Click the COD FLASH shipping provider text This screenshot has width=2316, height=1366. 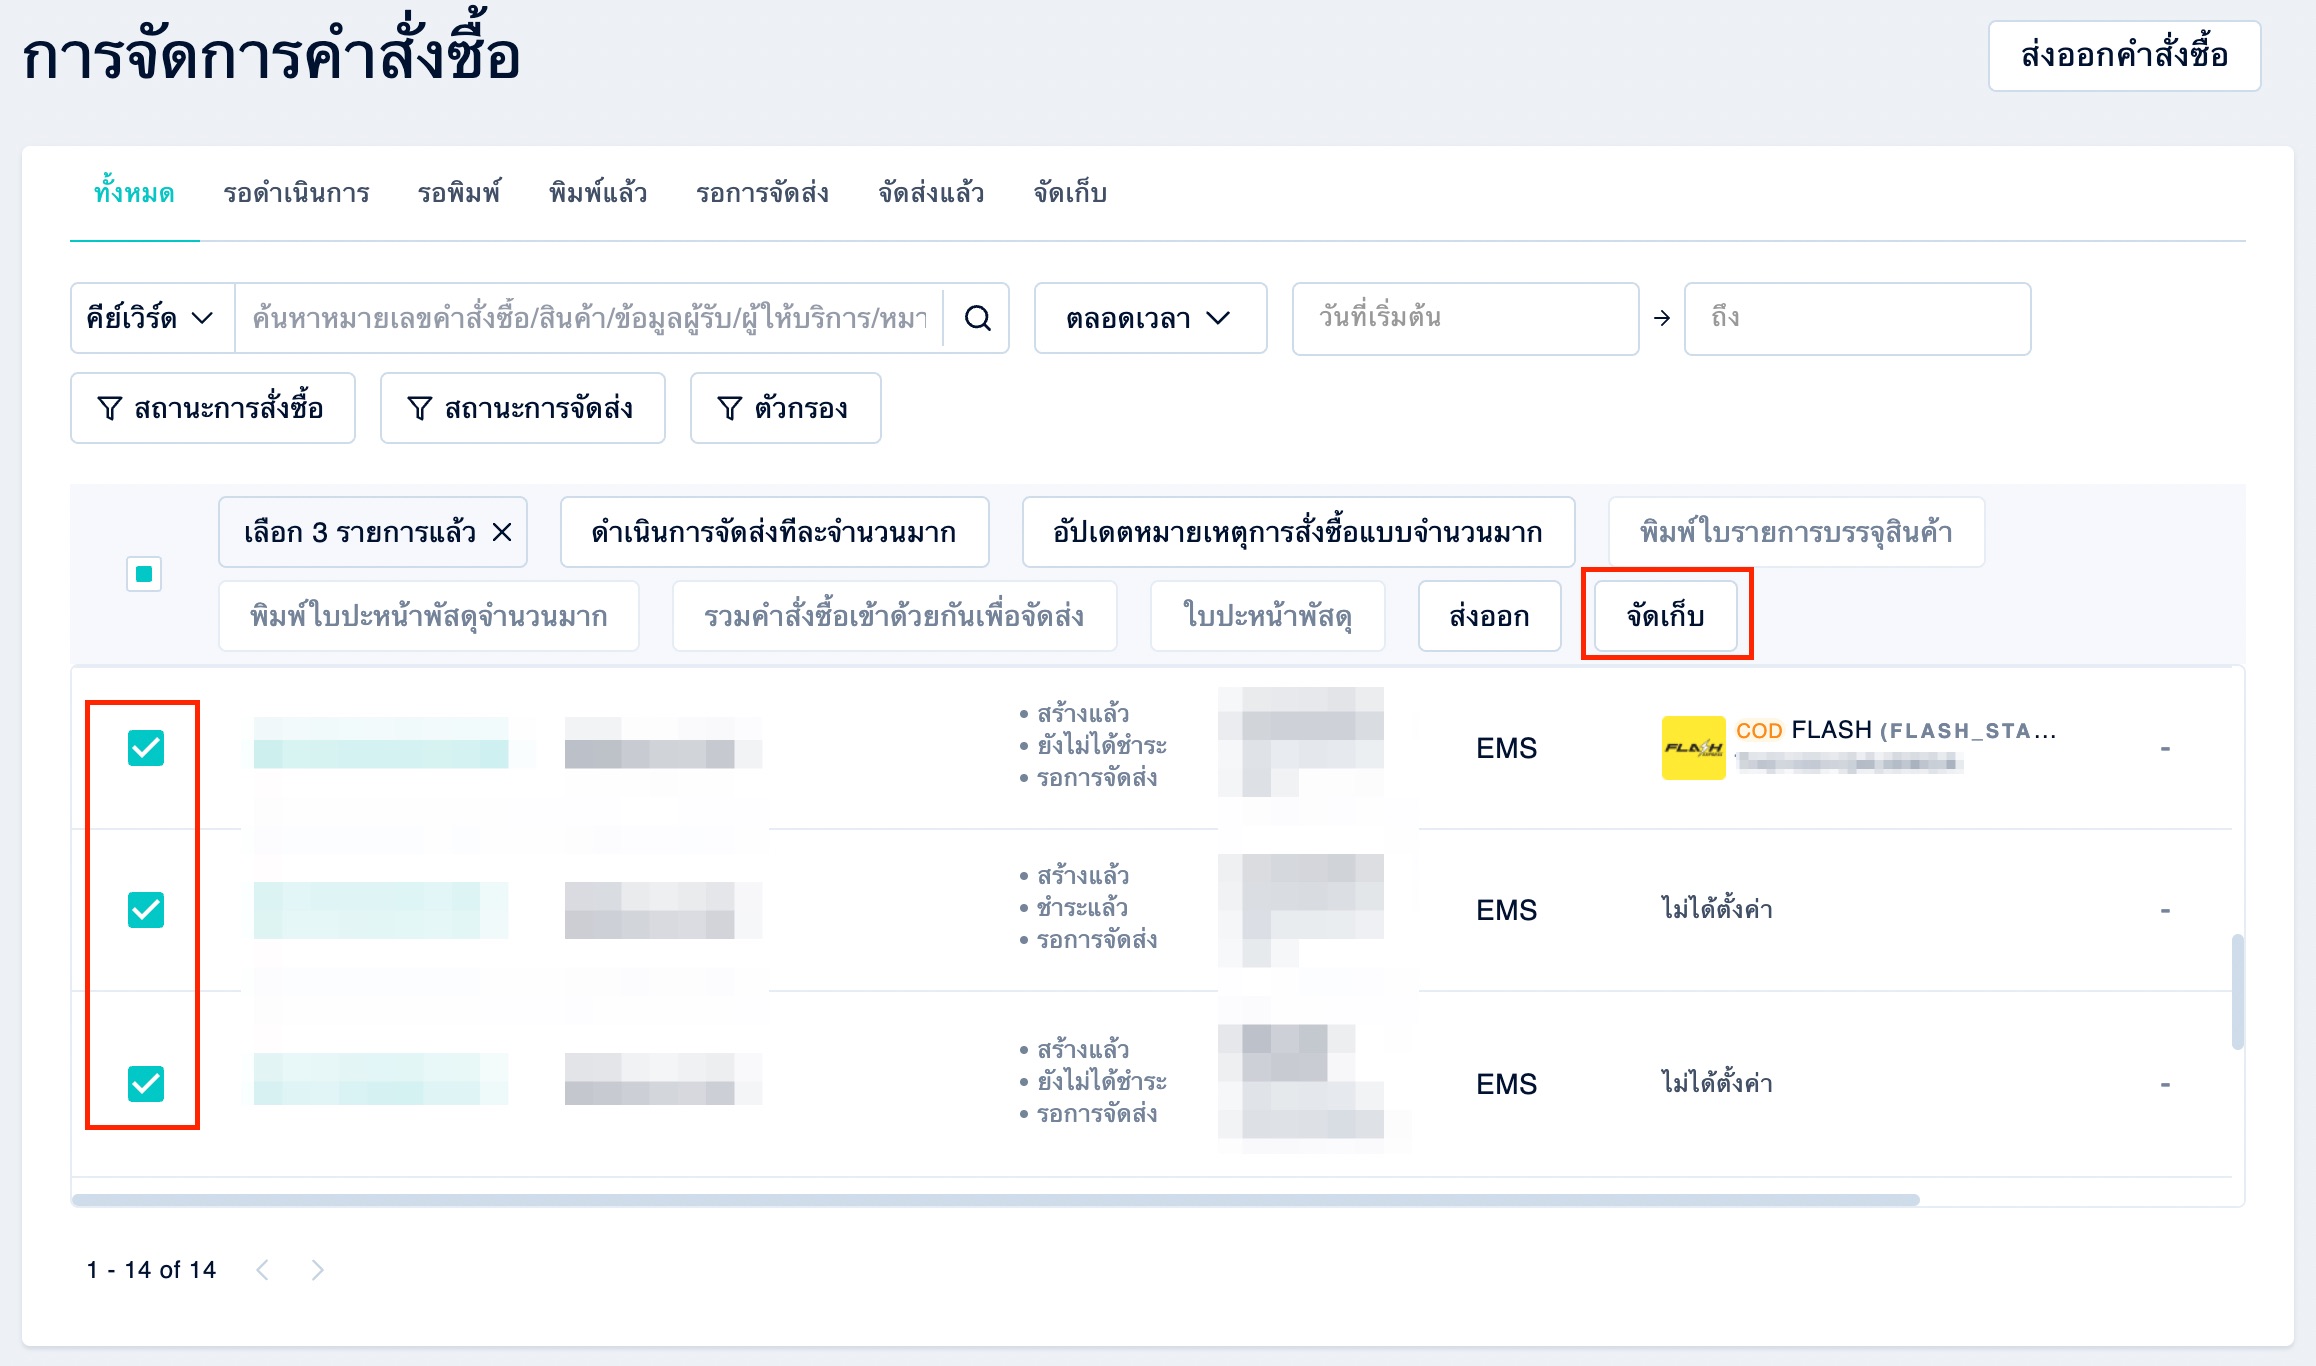click(1896, 730)
